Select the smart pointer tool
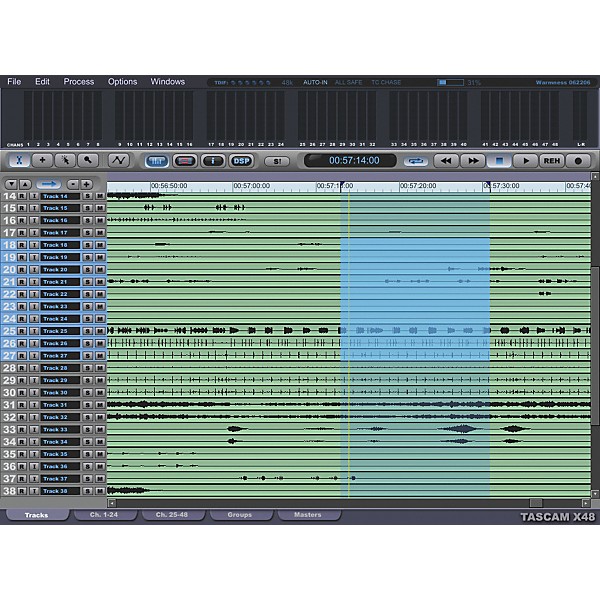600x600 pixels. pos(65,161)
